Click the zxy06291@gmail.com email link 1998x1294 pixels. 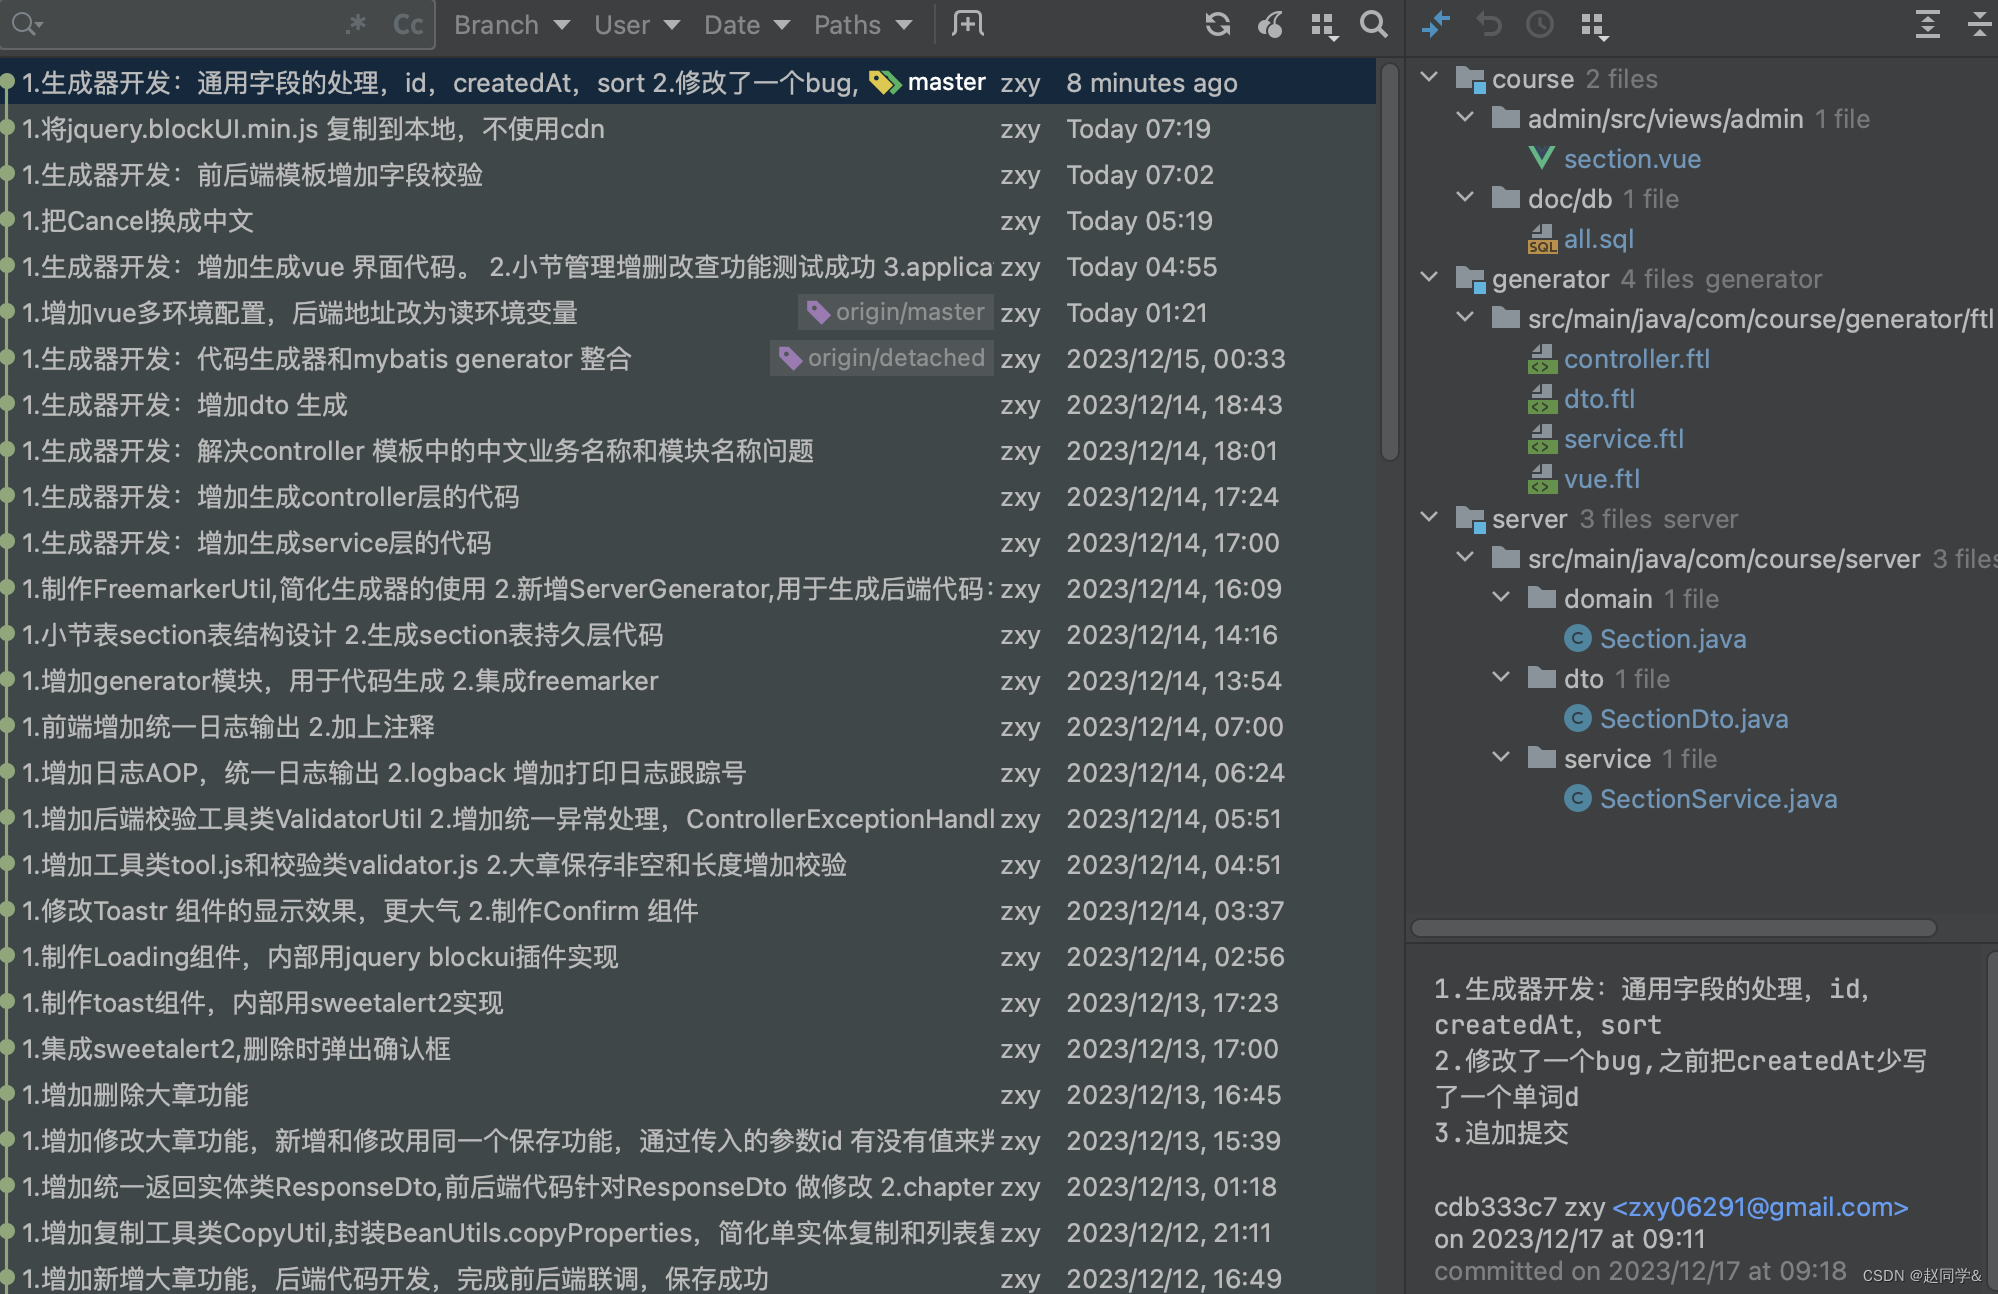coord(1760,1207)
